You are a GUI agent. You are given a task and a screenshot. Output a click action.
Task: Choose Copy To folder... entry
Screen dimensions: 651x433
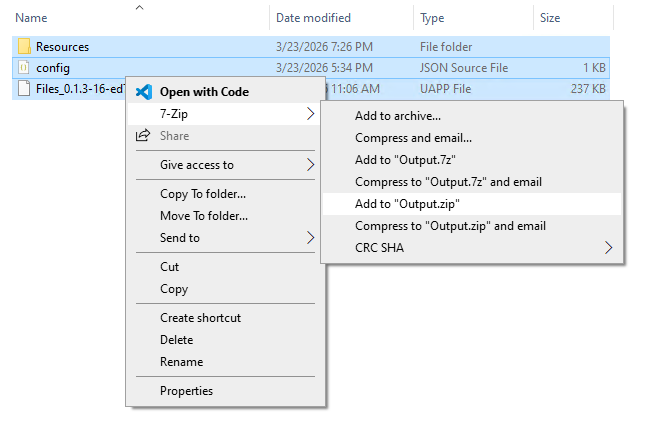(x=203, y=194)
